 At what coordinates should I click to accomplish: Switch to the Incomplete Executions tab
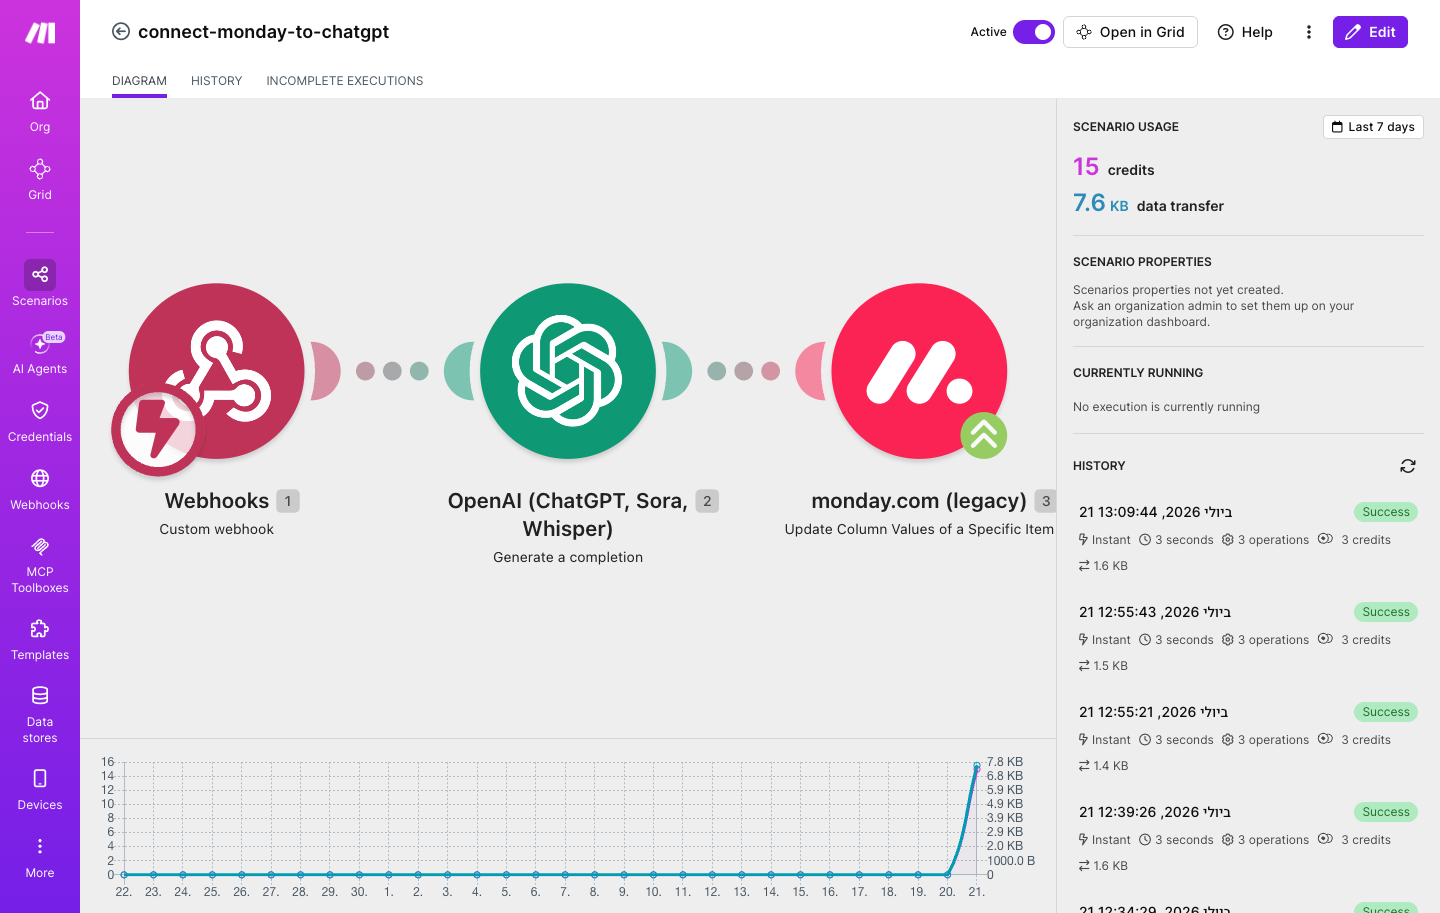click(344, 81)
